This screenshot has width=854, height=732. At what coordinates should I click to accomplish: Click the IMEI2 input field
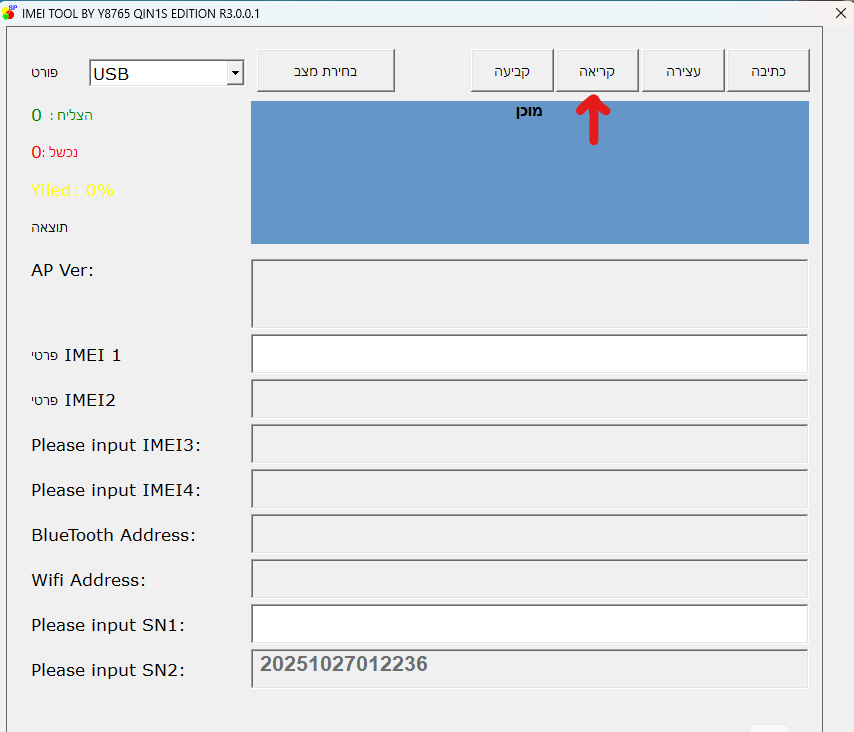point(529,398)
